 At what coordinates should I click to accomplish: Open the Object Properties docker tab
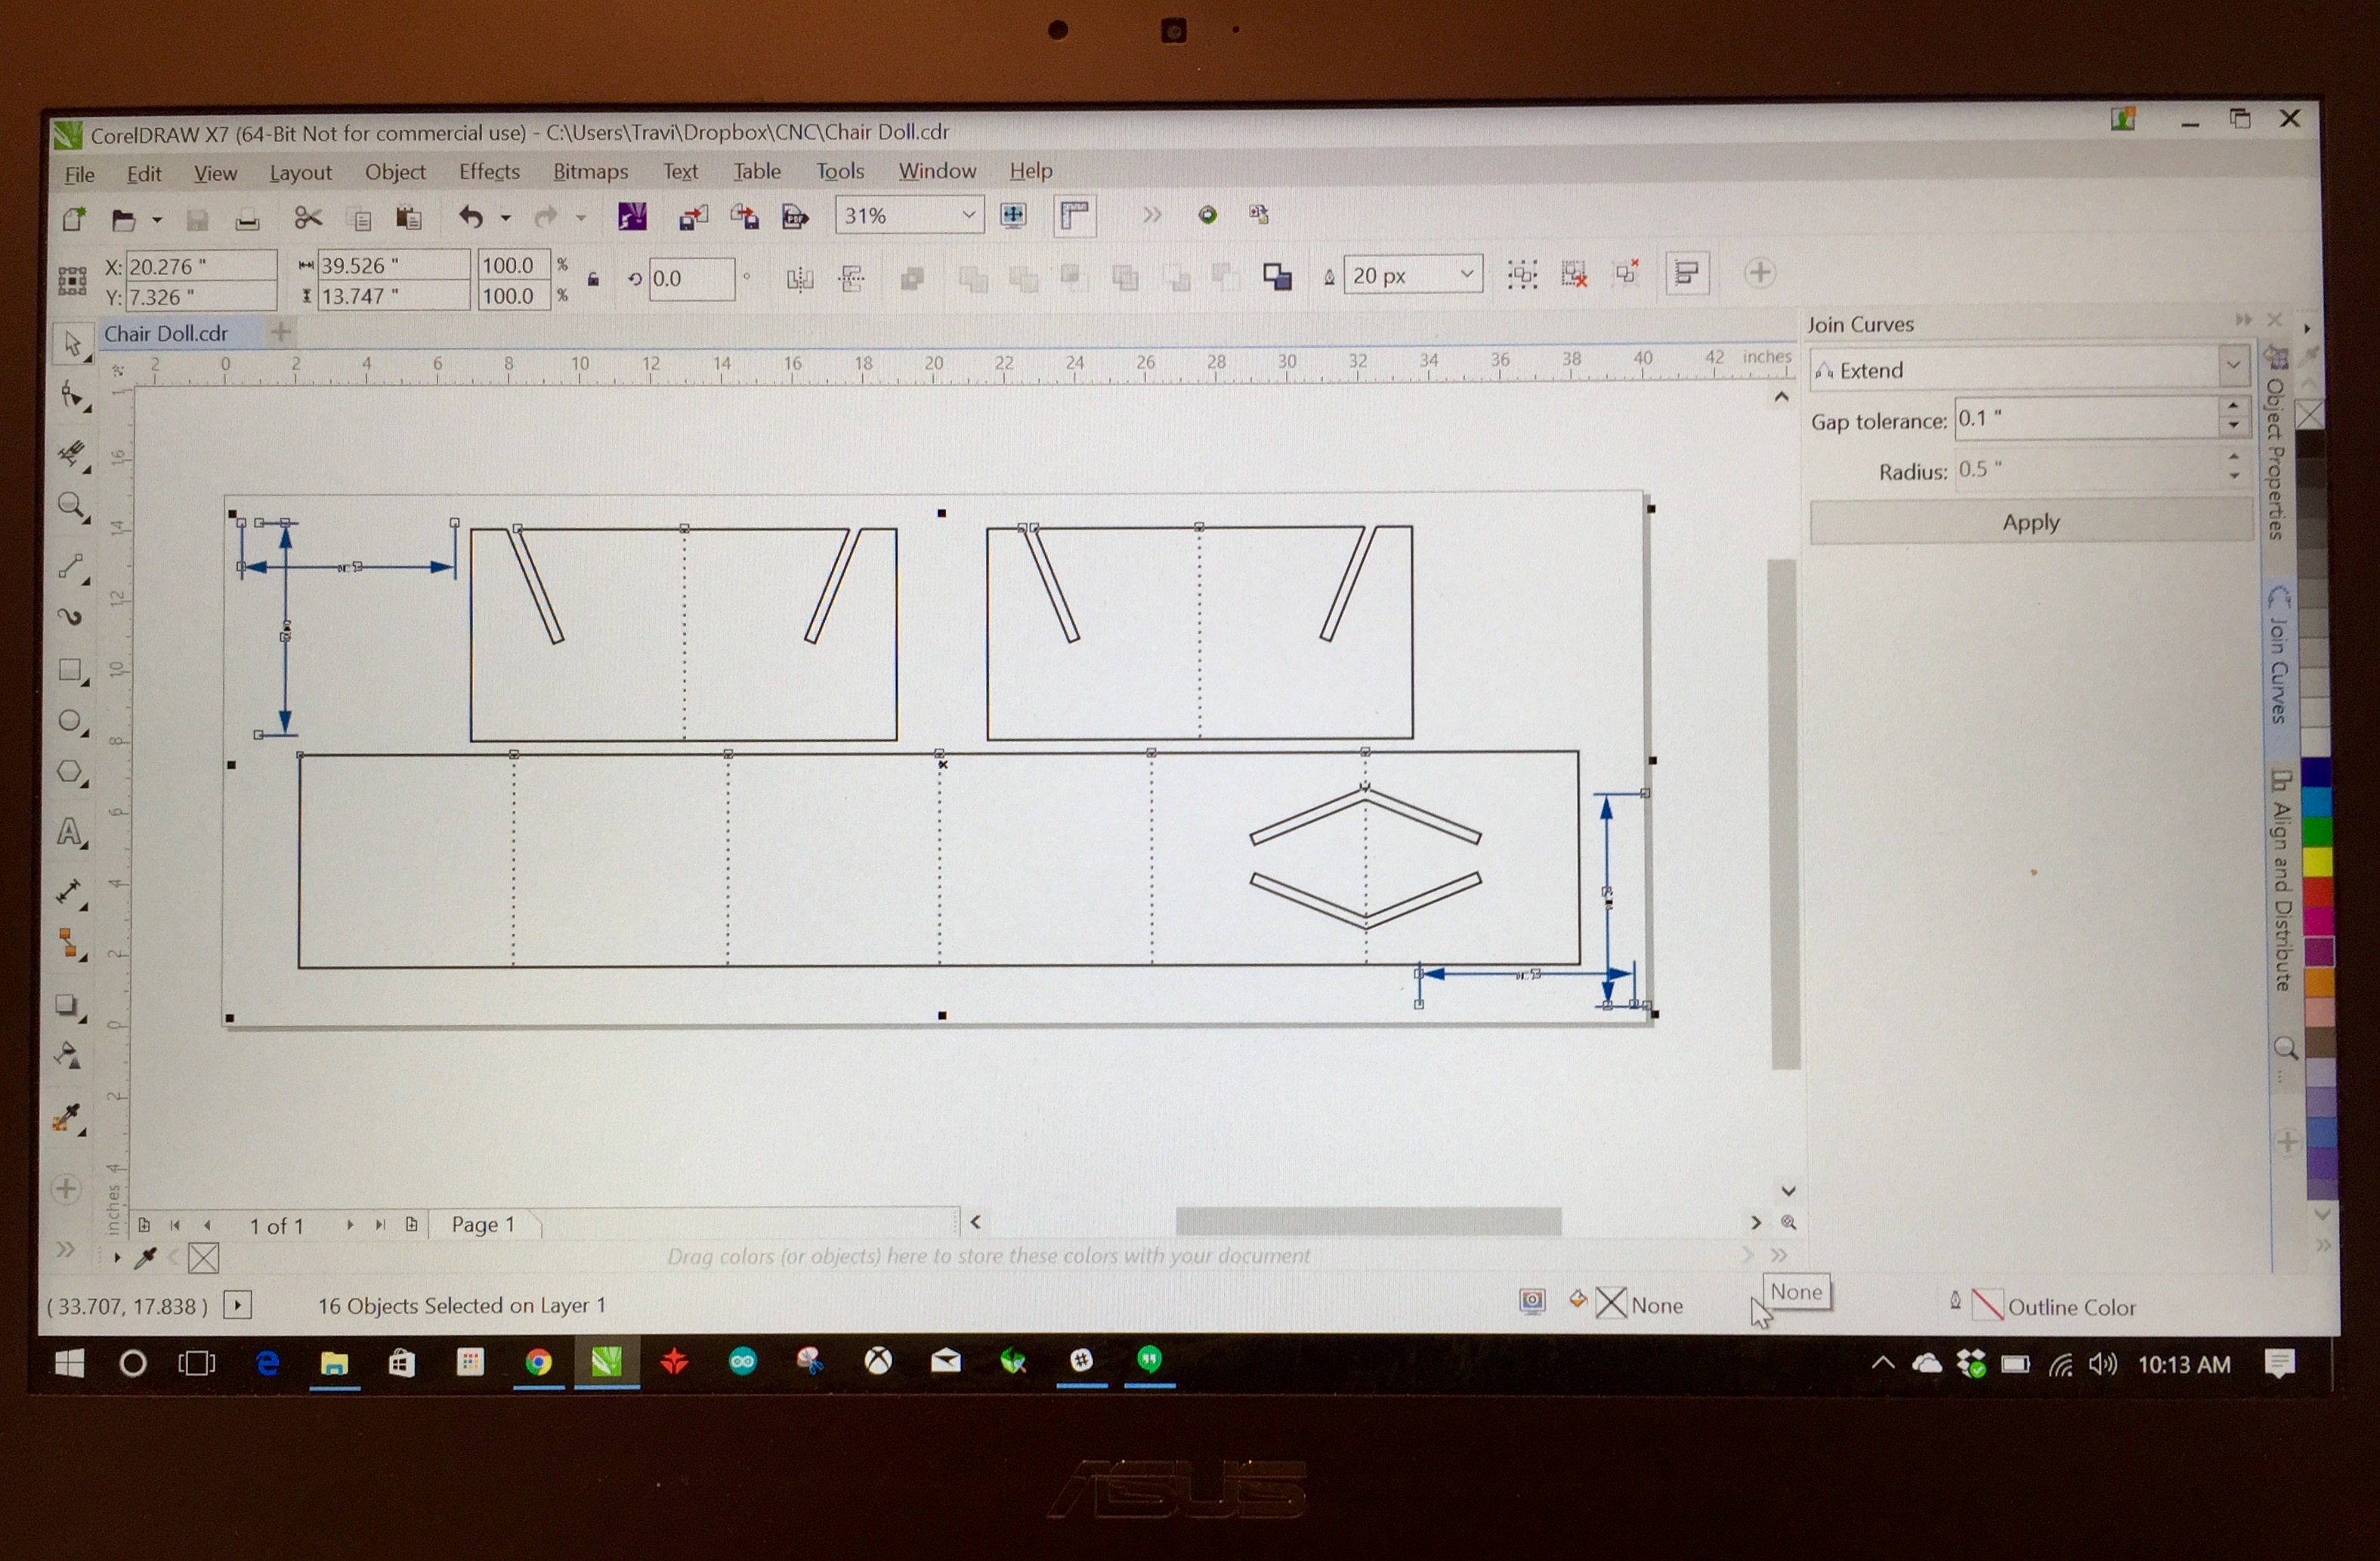2275,446
